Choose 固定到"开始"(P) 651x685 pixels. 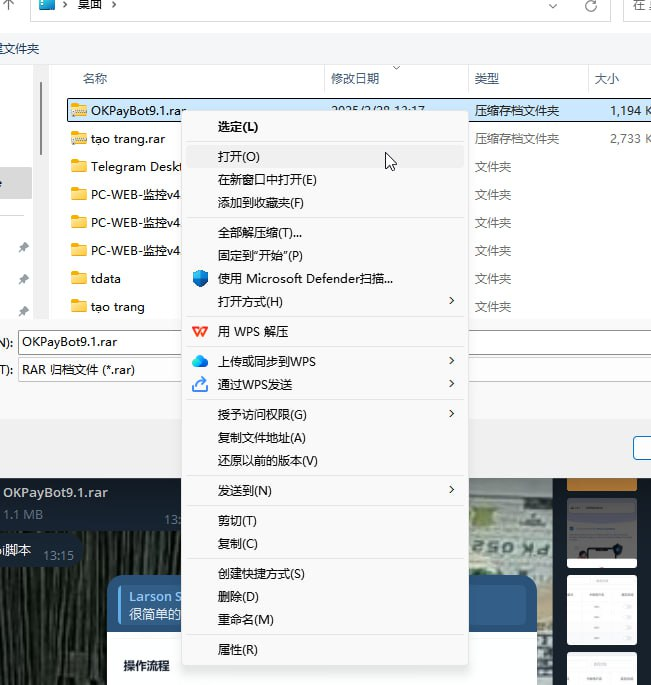325,256
